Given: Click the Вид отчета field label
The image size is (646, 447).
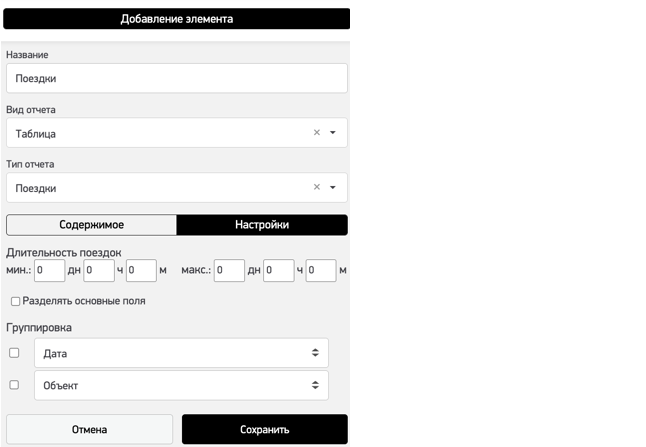Looking at the screenshot, I should point(31,110).
